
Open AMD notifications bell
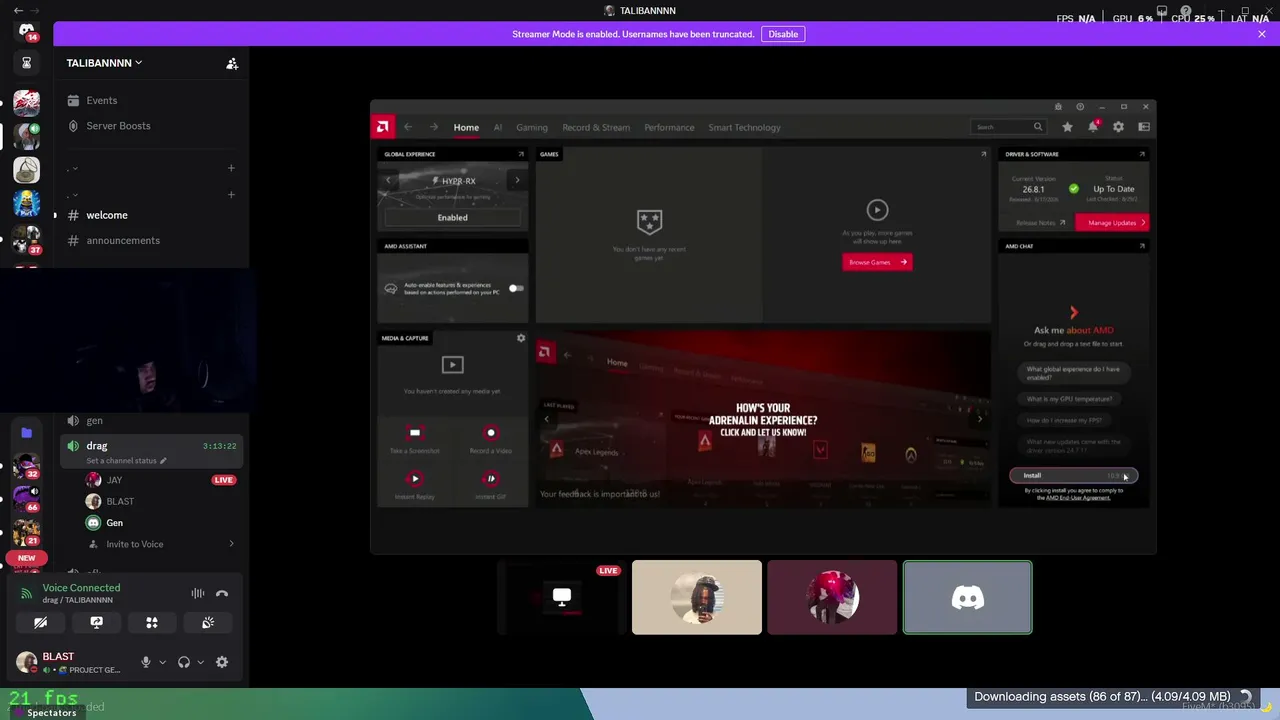tap(1093, 127)
